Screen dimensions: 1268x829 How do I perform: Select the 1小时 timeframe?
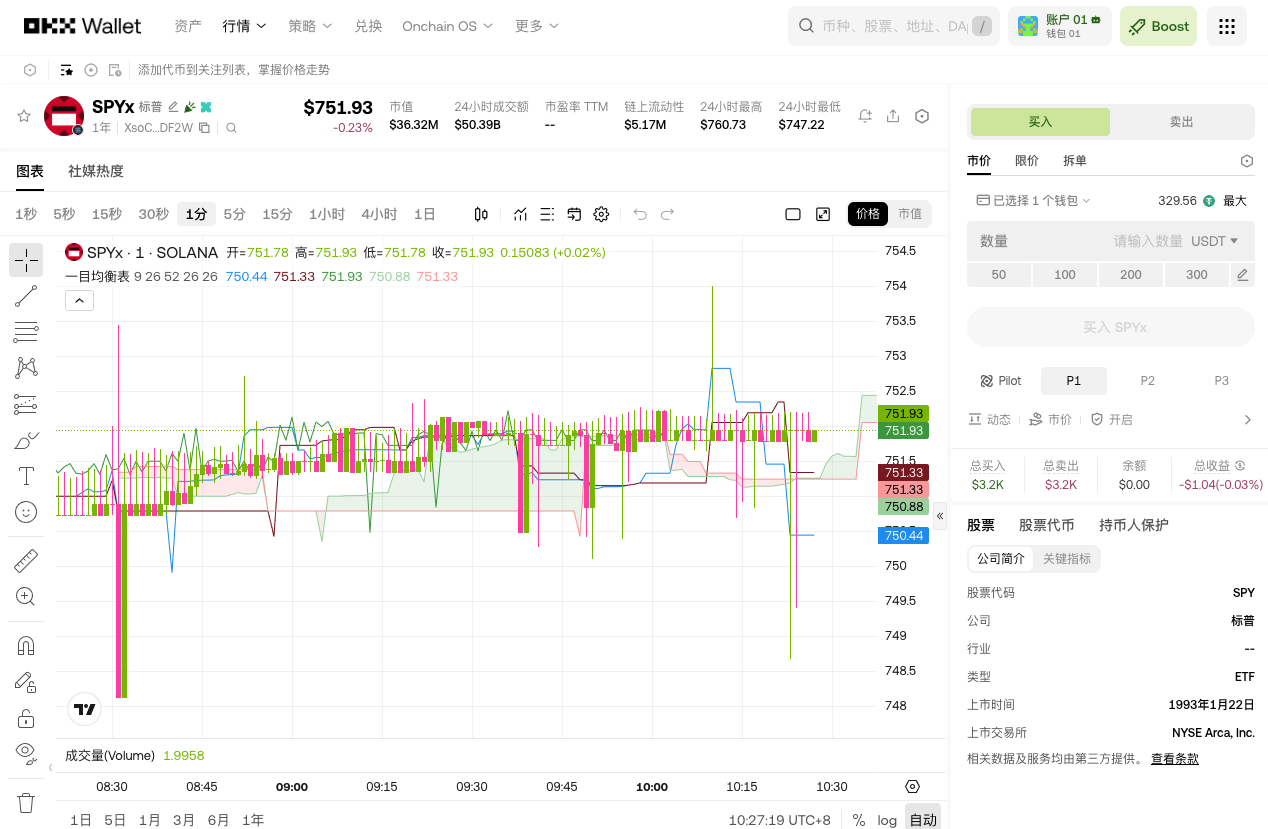click(327, 214)
